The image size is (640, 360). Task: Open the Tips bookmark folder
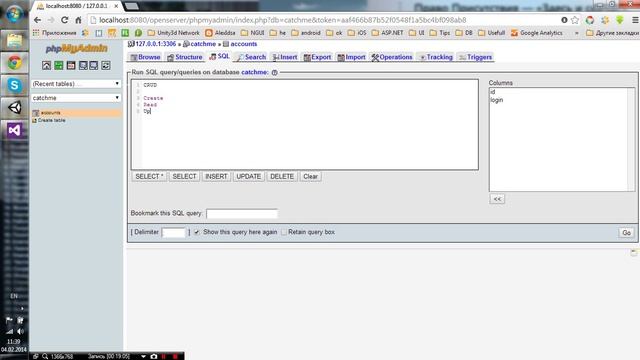440,33
